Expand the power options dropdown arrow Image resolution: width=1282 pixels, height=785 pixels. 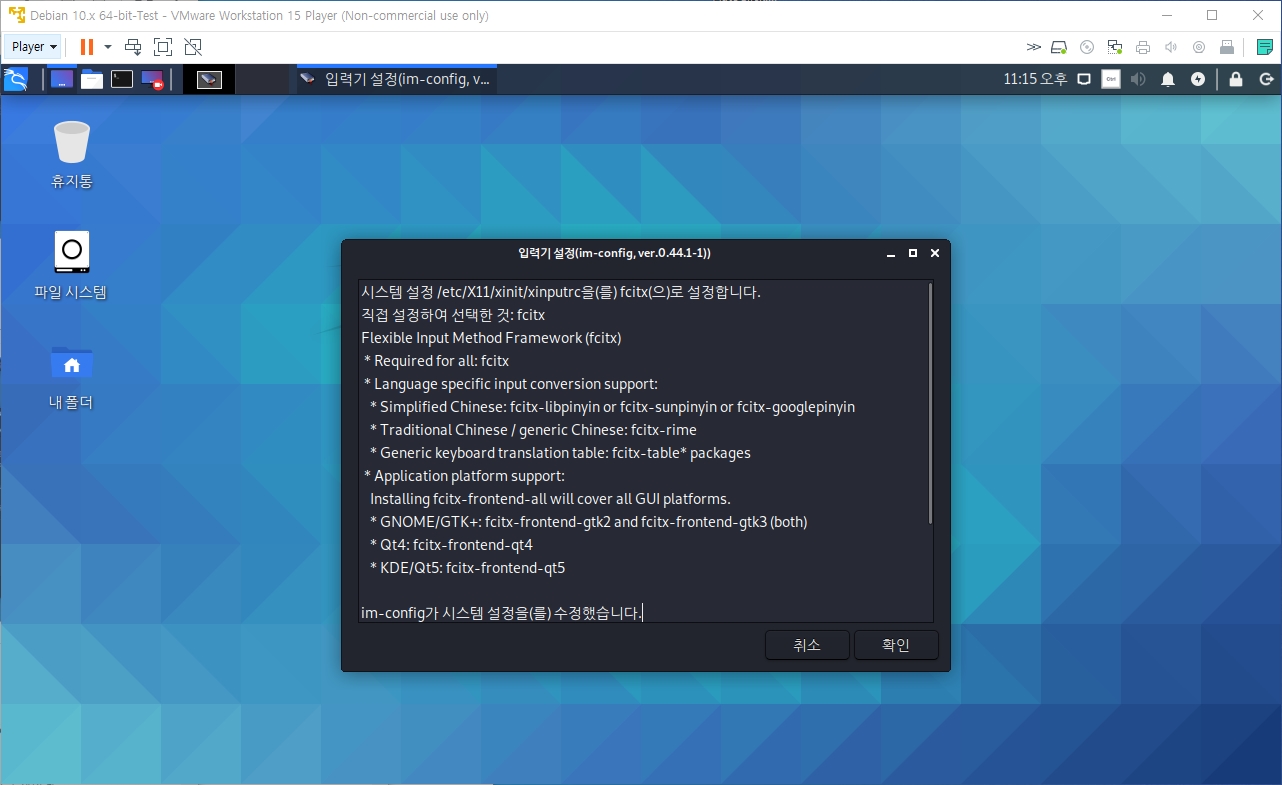(x=108, y=46)
